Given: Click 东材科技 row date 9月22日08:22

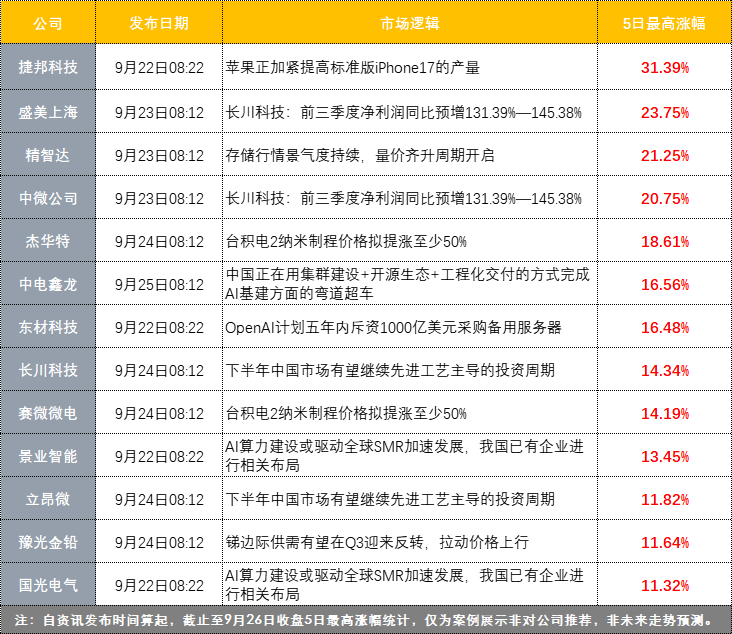Looking at the screenshot, I should [159, 327].
